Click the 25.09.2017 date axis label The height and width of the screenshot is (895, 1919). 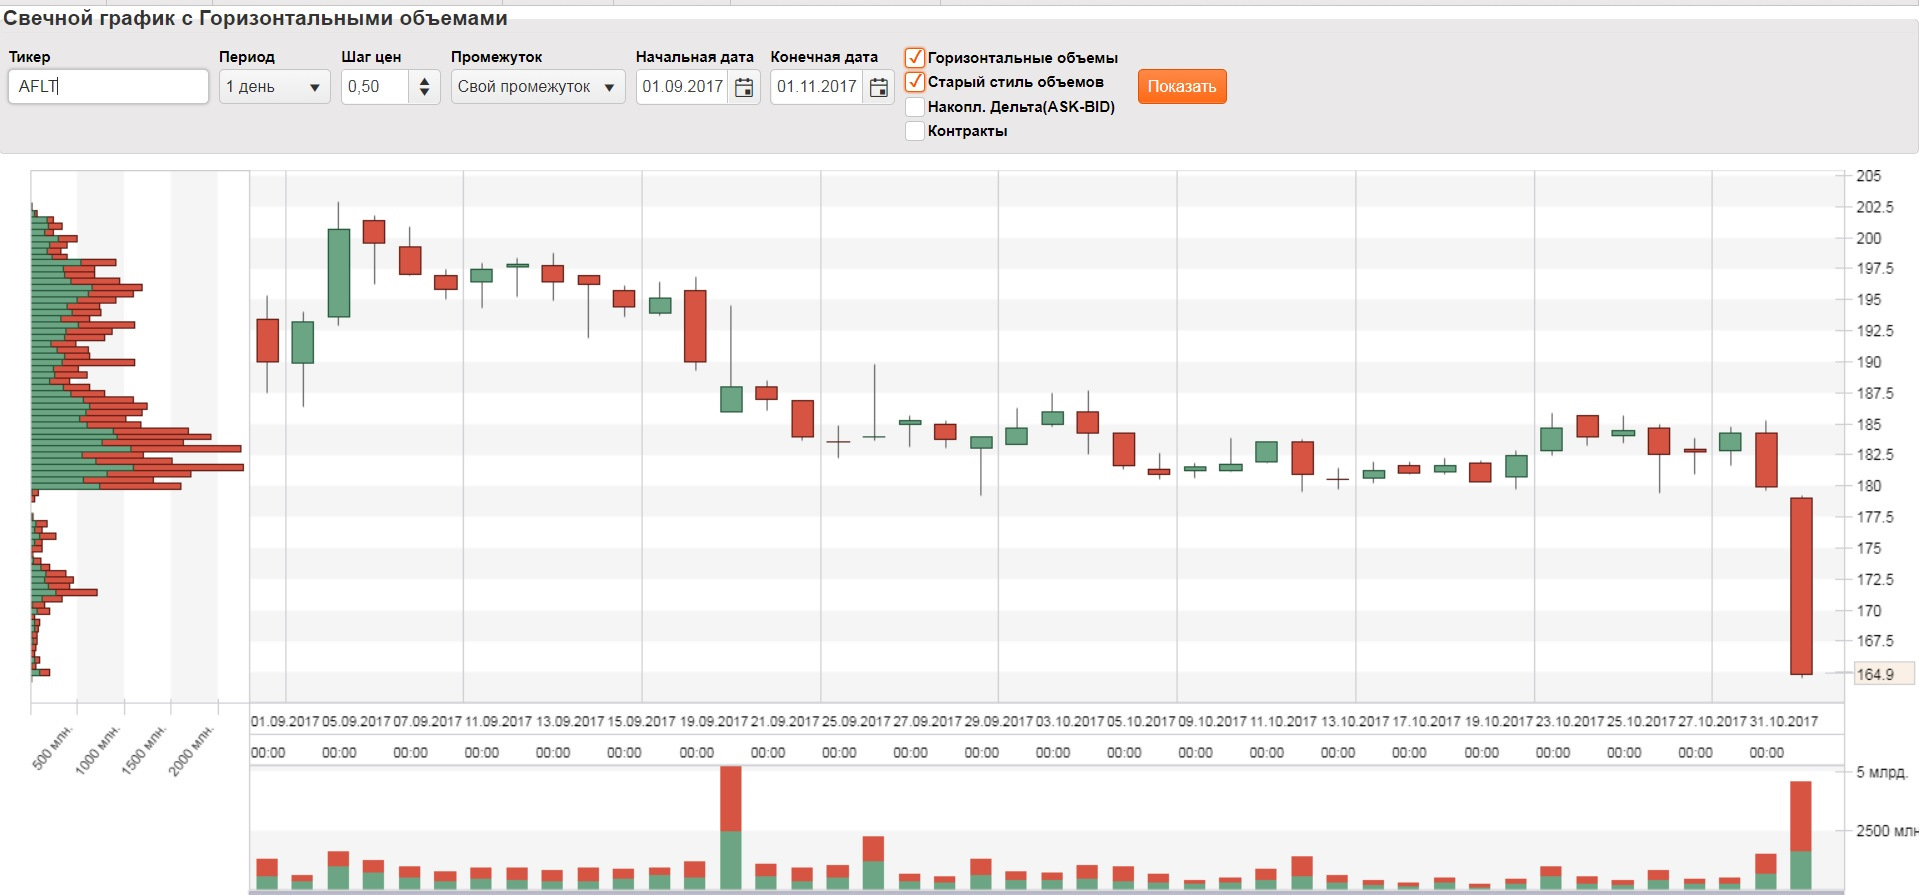[856, 721]
